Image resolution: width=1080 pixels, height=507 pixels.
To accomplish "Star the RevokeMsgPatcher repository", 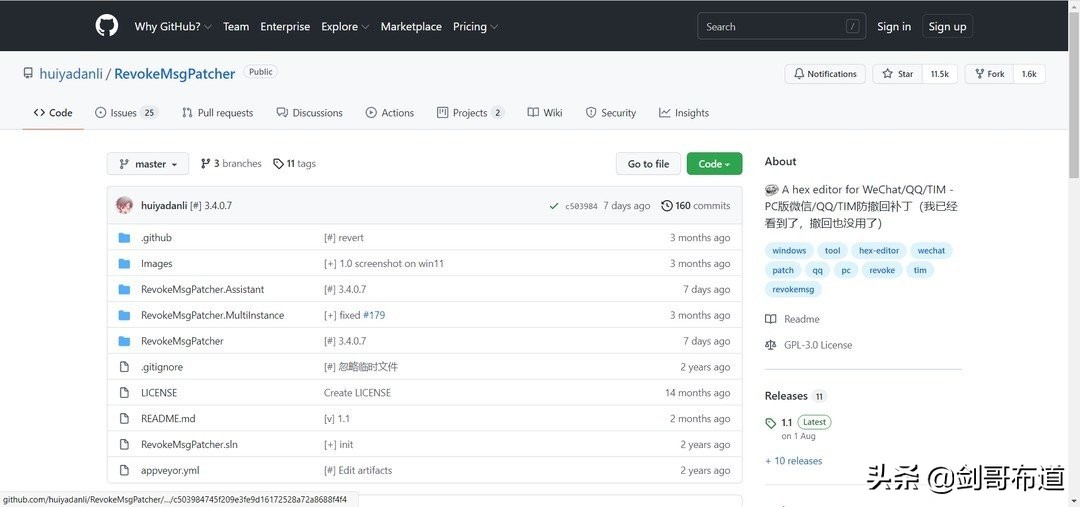I will (898, 74).
